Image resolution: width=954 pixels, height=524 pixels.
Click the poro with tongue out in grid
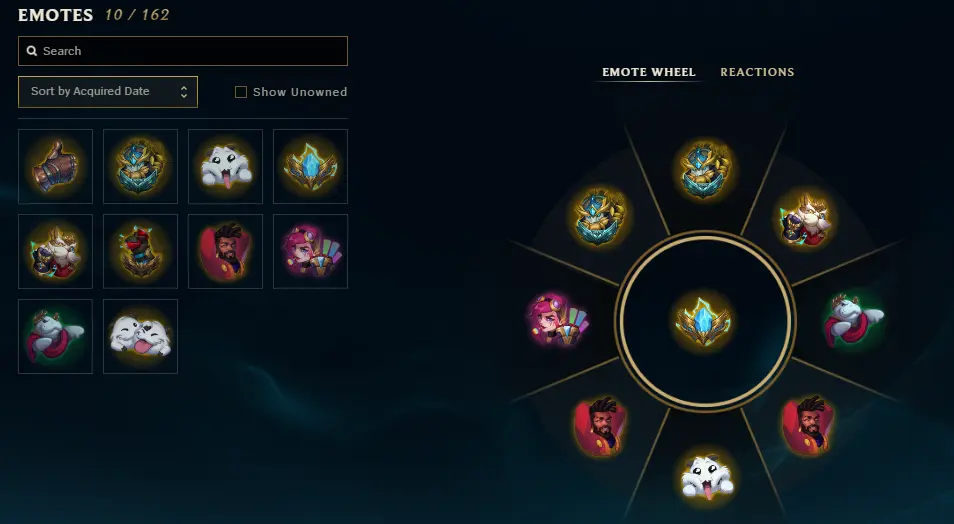[x=225, y=166]
